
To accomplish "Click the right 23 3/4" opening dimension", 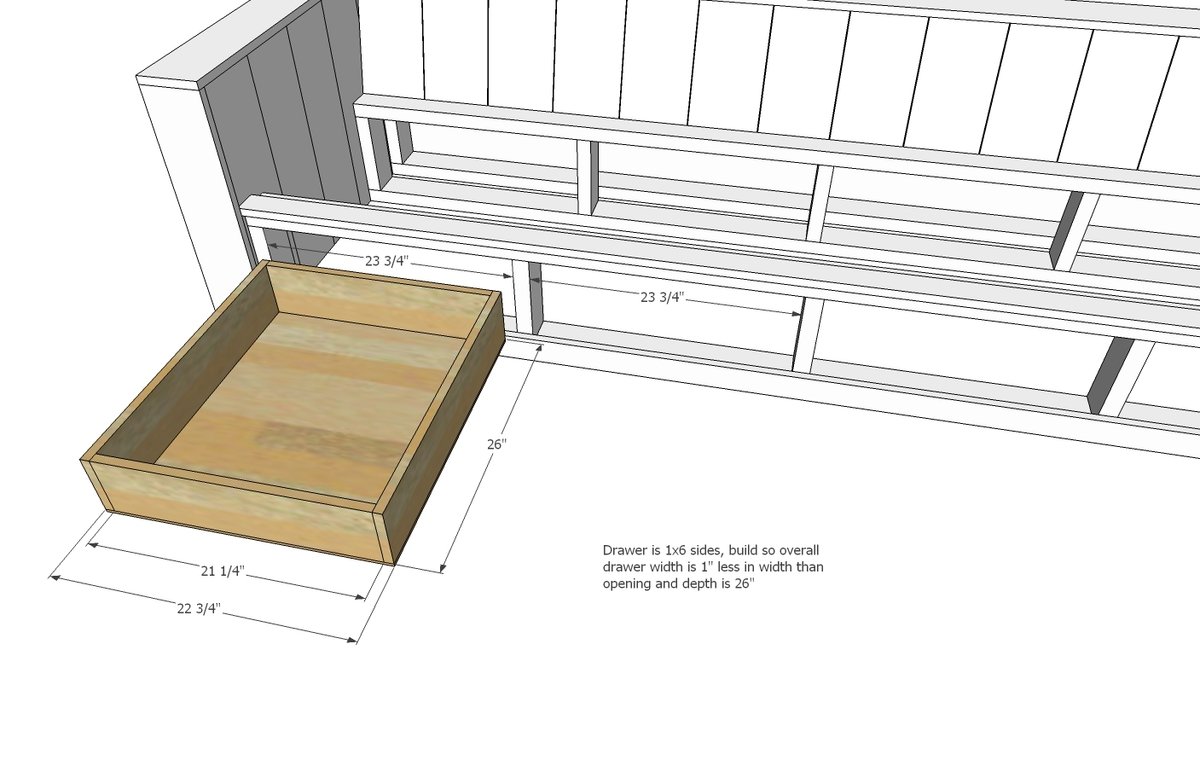I will coord(661,296).
